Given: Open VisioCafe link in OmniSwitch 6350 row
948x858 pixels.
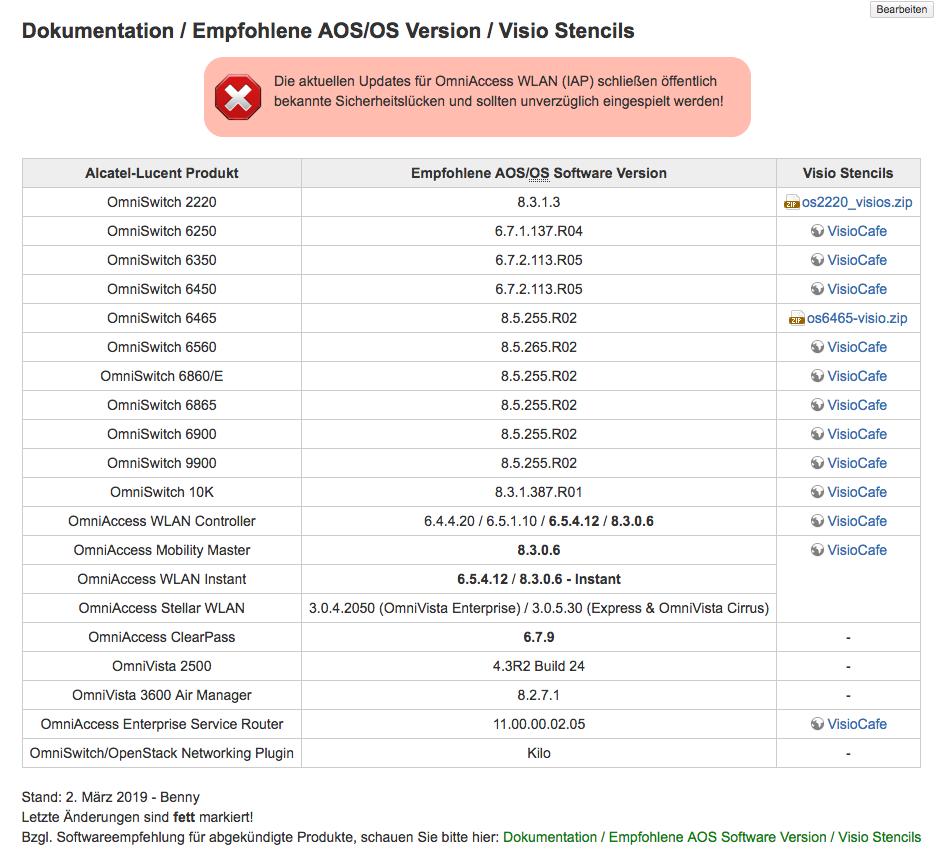Looking at the screenshot, I should [857, 260].
